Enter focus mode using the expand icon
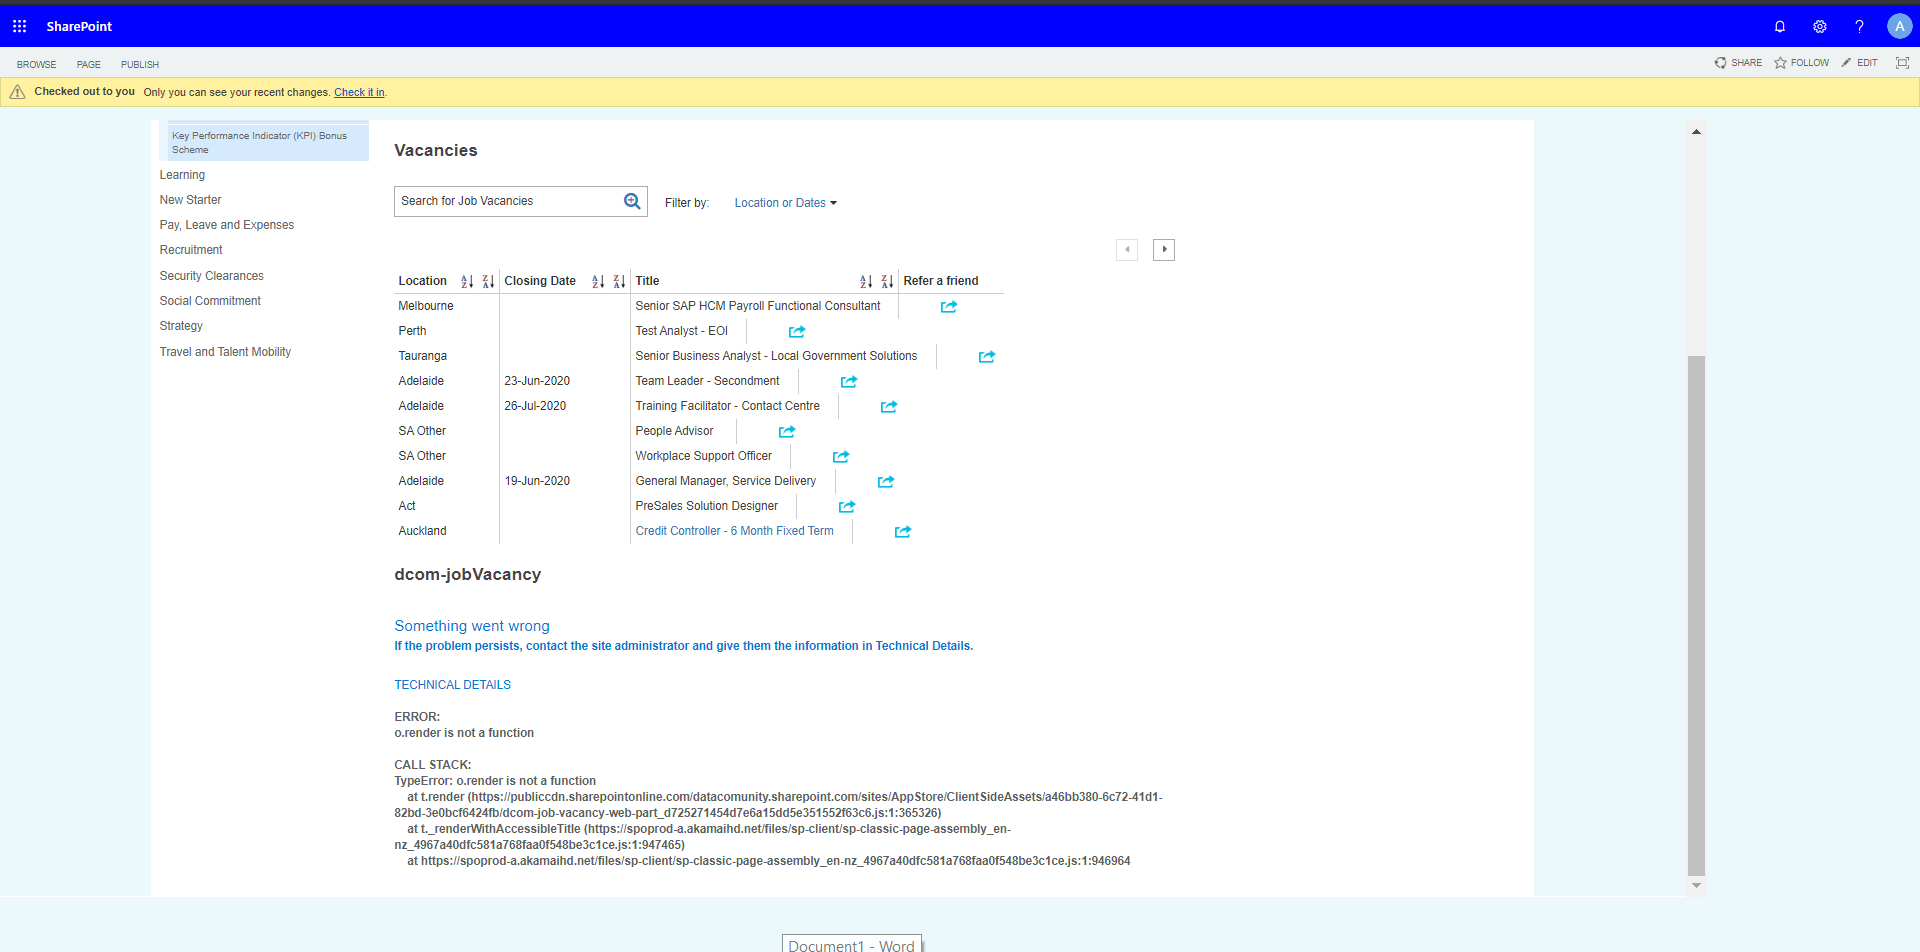1920x952 pixels. [1902, 62]
